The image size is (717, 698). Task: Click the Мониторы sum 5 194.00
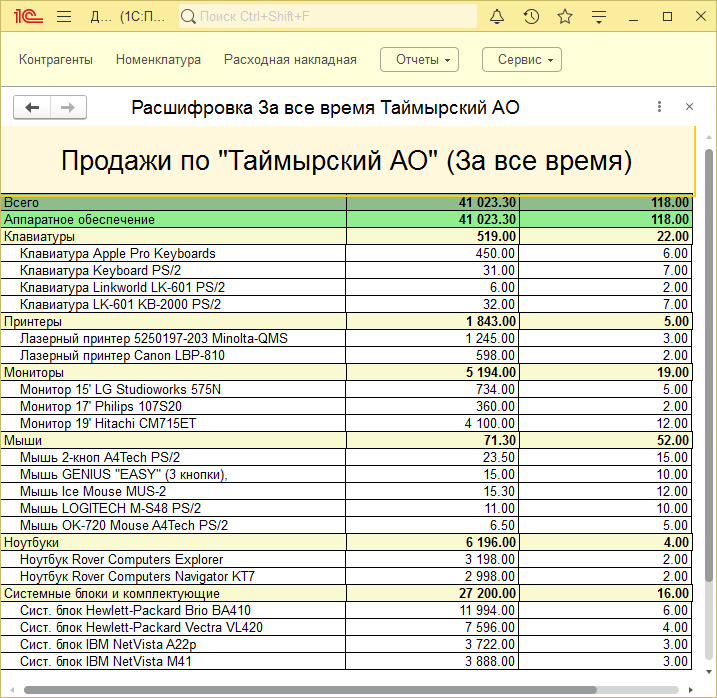point(491,372)
